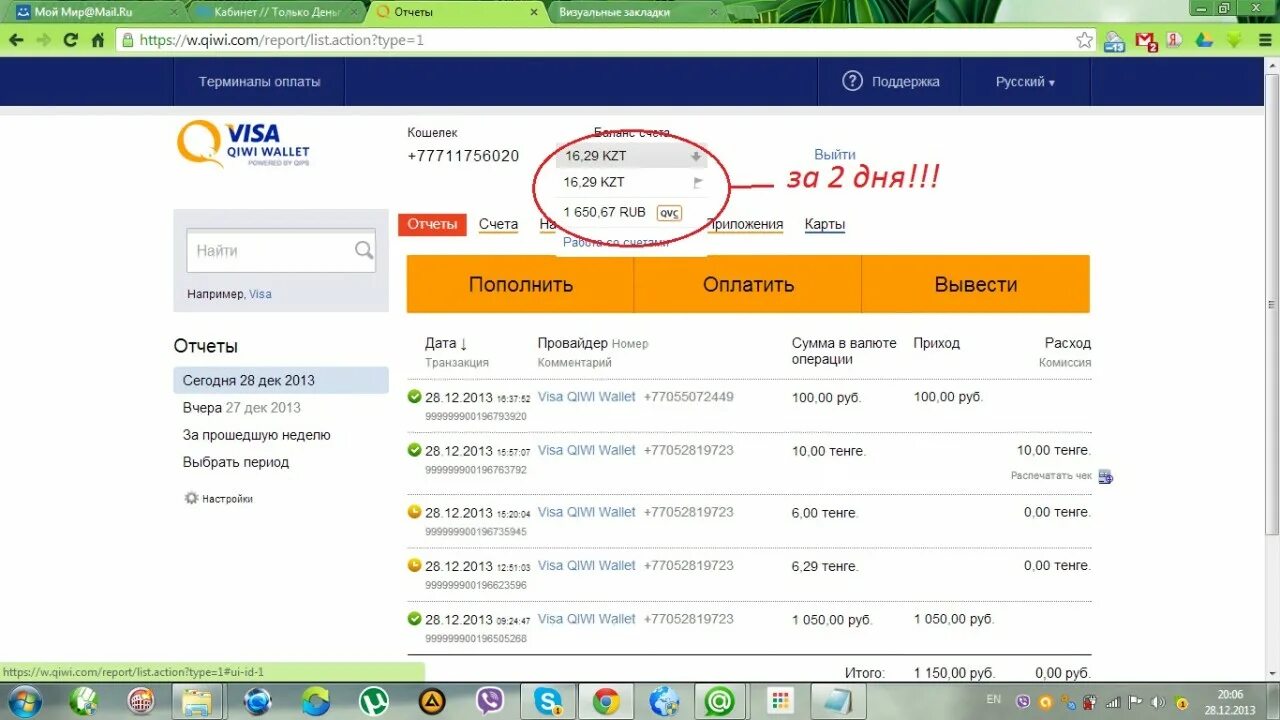The width and height of the screenshot is (1280, 720).
Task: Click the green download arrow extension
Action: click(x=1234, y=40)
